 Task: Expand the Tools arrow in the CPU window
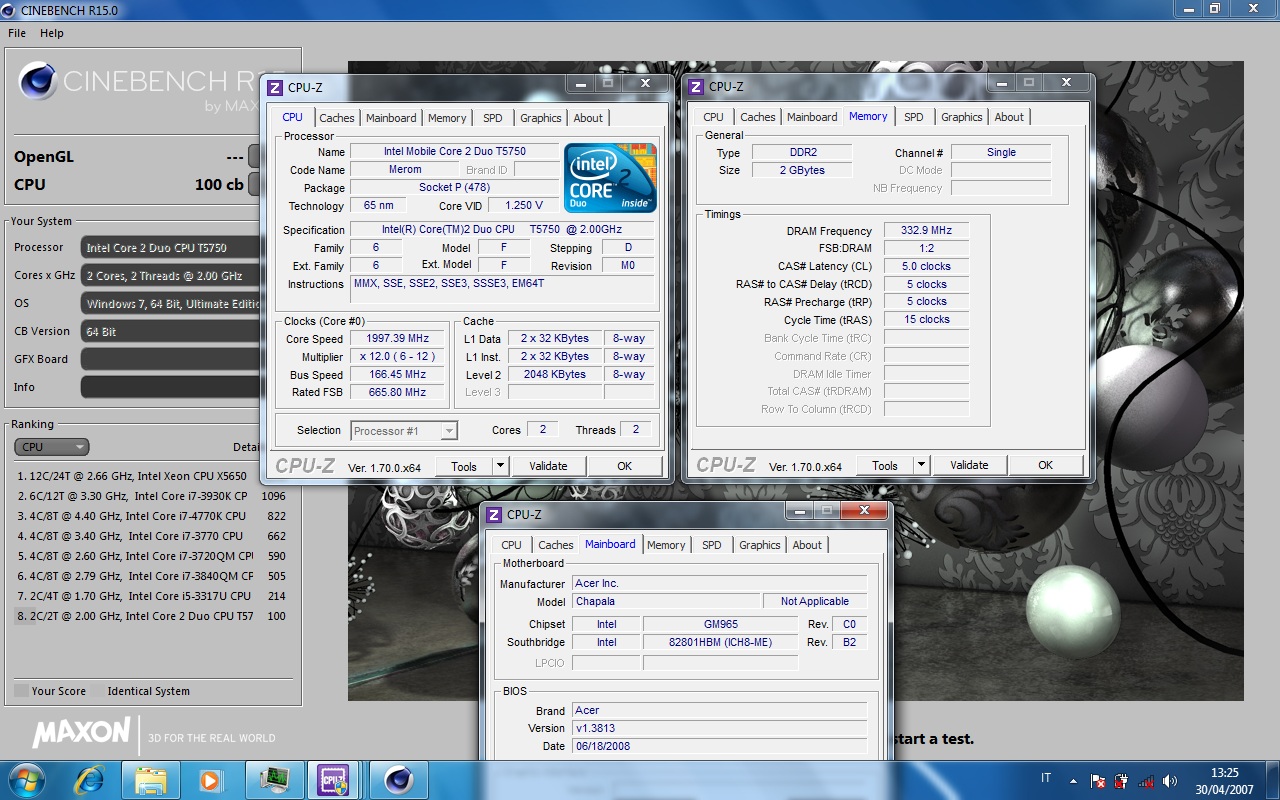point(500,466)
